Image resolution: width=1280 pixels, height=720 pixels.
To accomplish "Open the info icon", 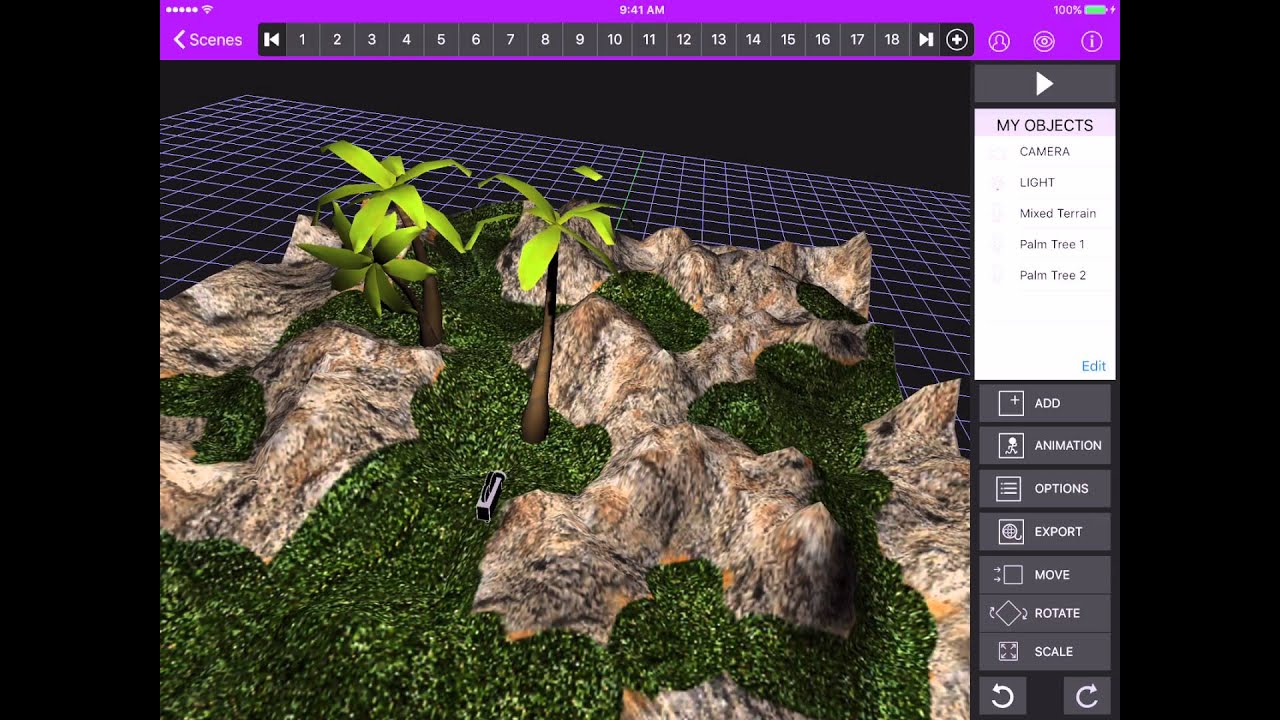I will (1091, 41).
